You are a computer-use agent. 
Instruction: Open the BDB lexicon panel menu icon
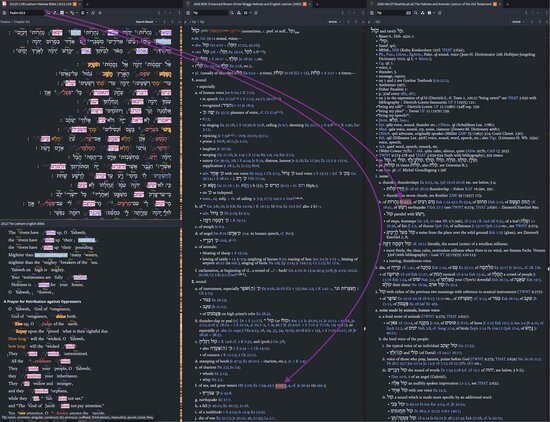click(188, 13)
